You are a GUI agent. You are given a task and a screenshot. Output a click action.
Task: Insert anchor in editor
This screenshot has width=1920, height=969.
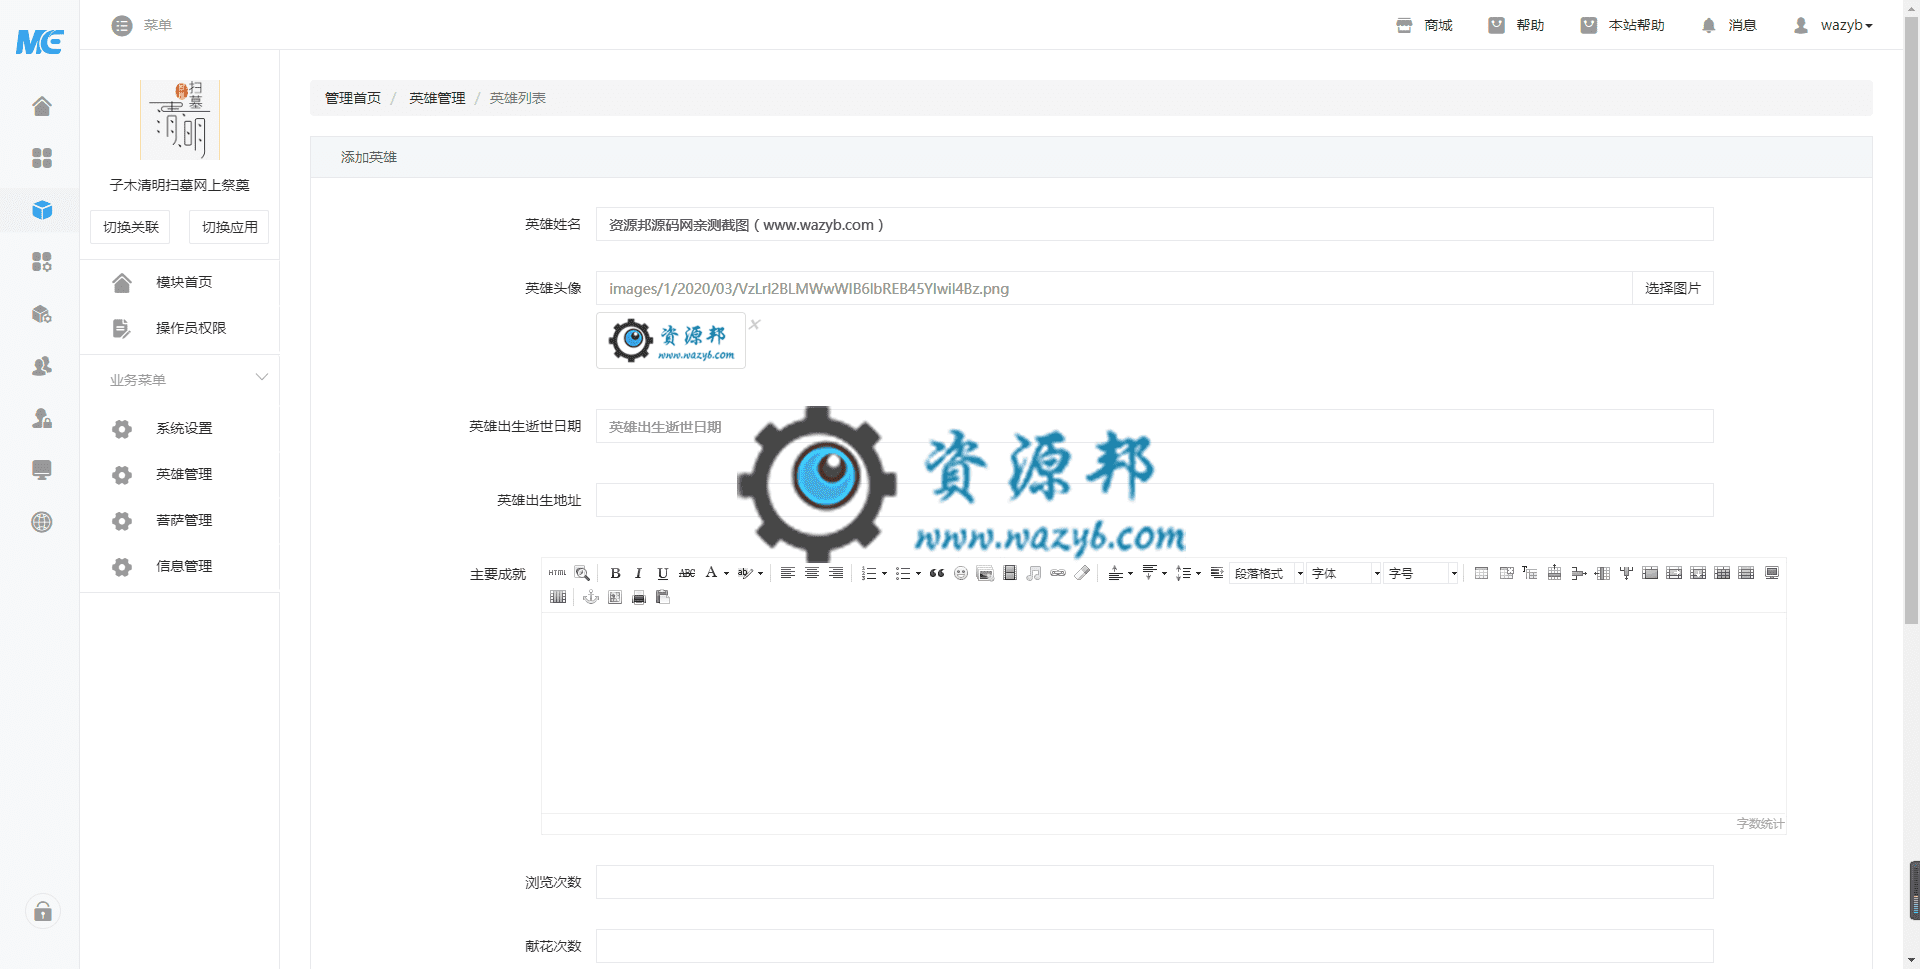591,597
